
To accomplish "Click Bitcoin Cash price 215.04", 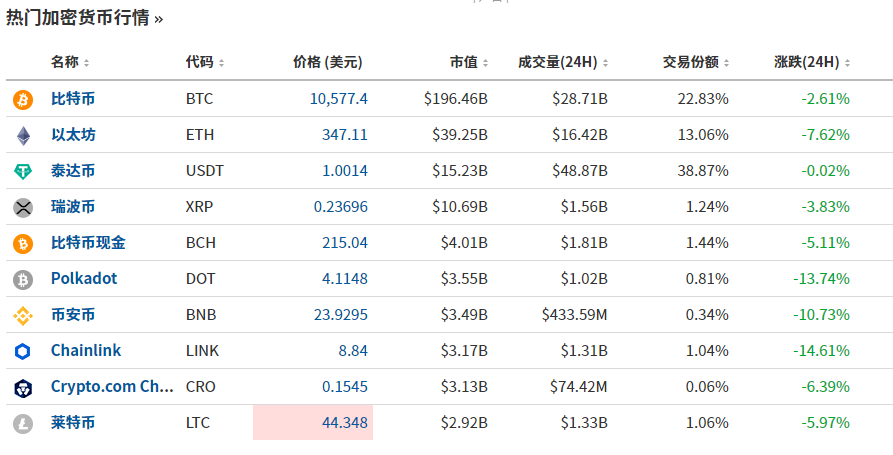I will (x=345, y=243).
